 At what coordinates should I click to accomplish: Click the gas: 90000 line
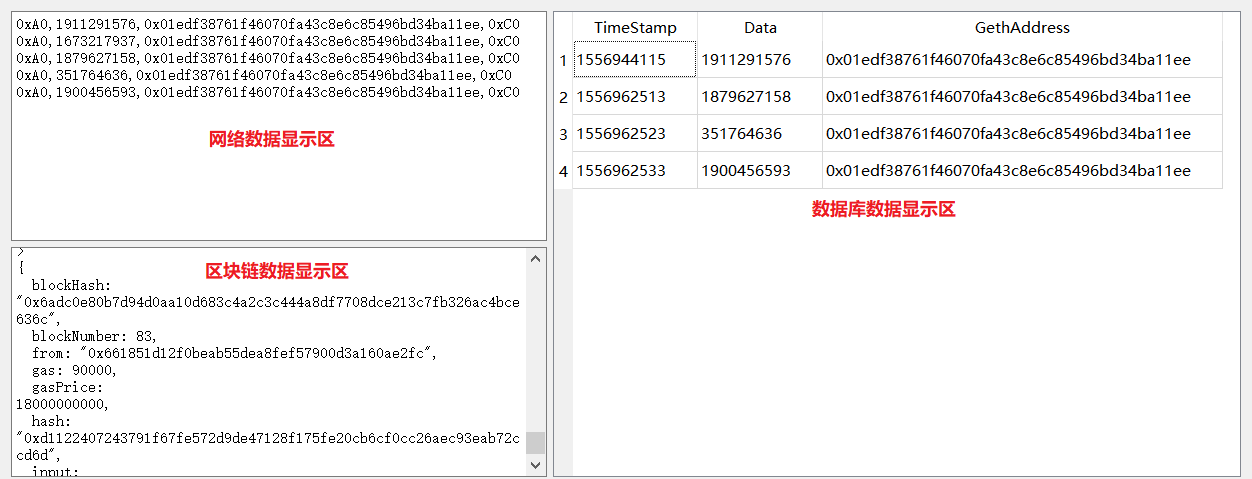click(74, 370)
